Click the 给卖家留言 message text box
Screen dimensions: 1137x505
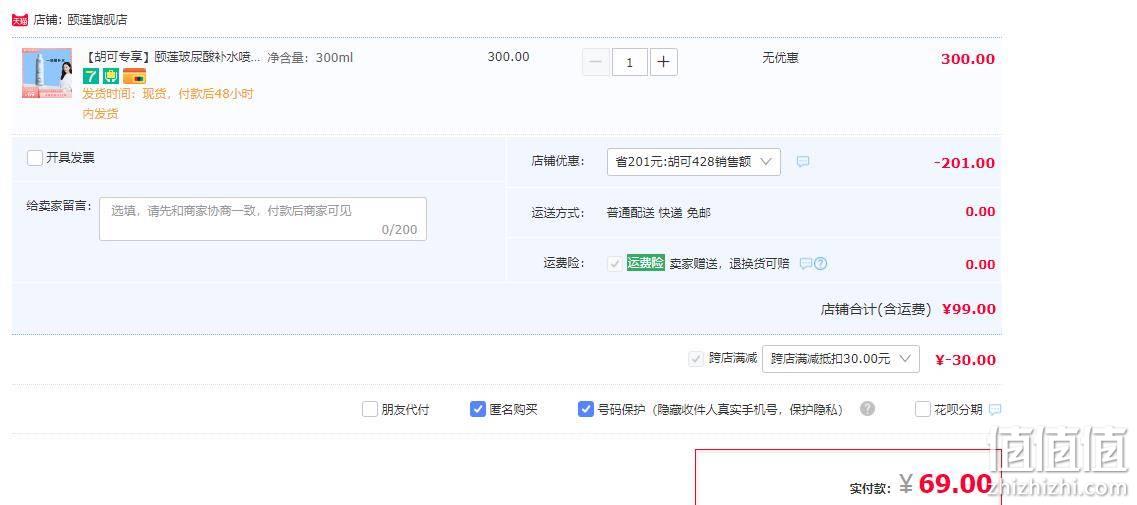(262, 219)
